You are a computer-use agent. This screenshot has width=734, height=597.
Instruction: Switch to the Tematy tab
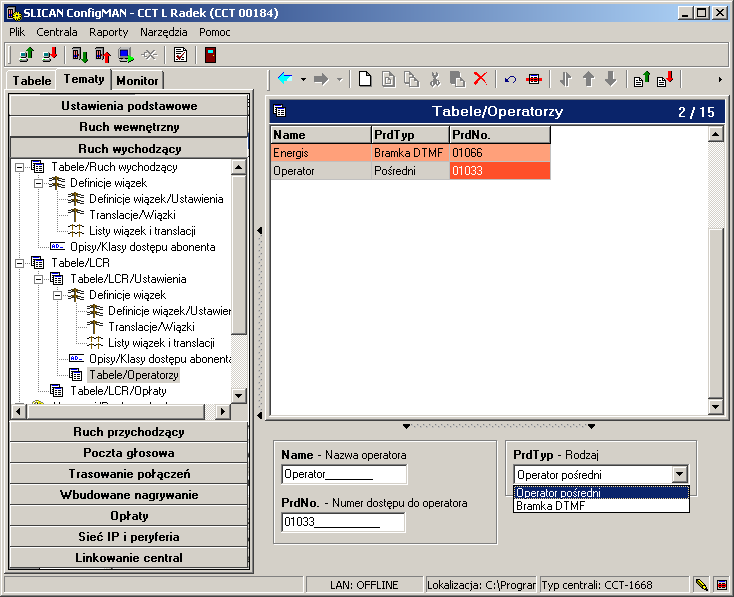click(84, 79)
